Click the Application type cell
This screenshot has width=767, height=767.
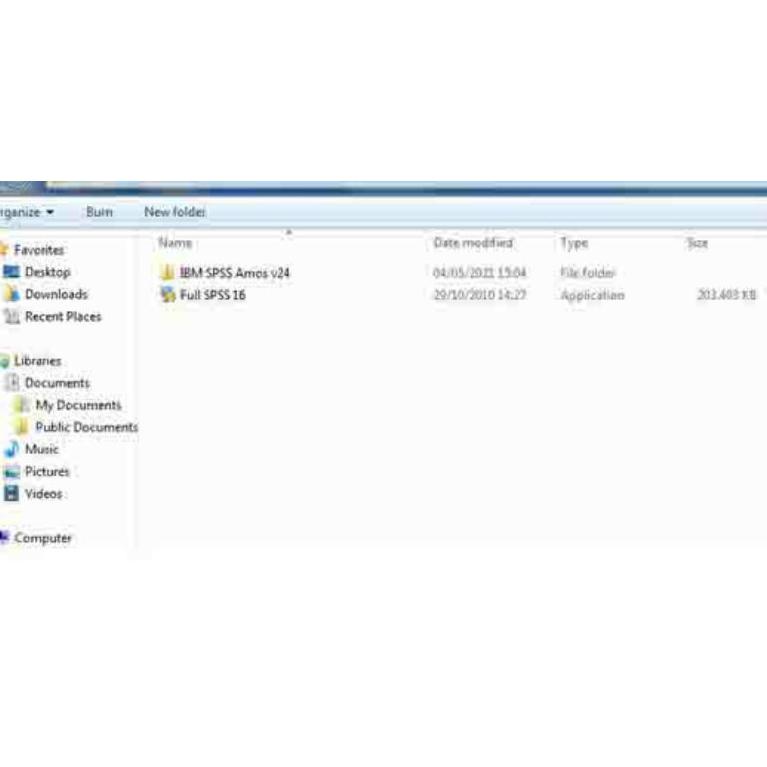click(592, 295)
